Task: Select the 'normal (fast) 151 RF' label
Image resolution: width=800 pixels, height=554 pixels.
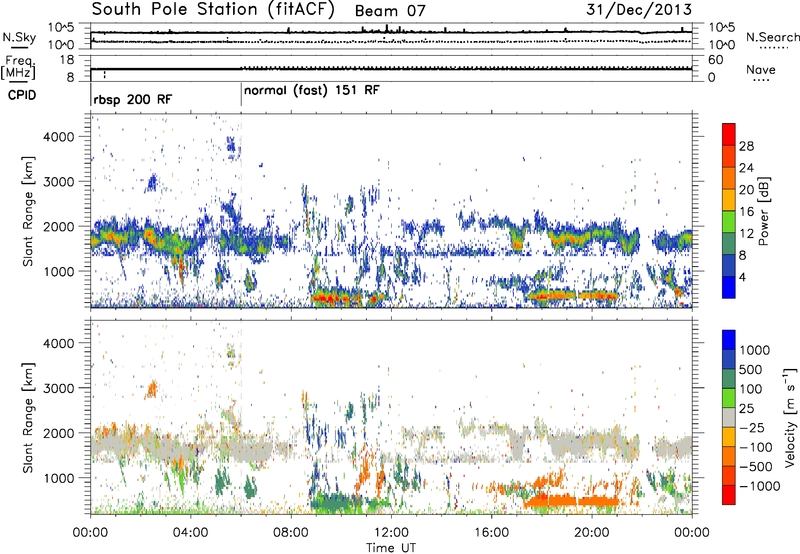Action: (x=312, y=91)
